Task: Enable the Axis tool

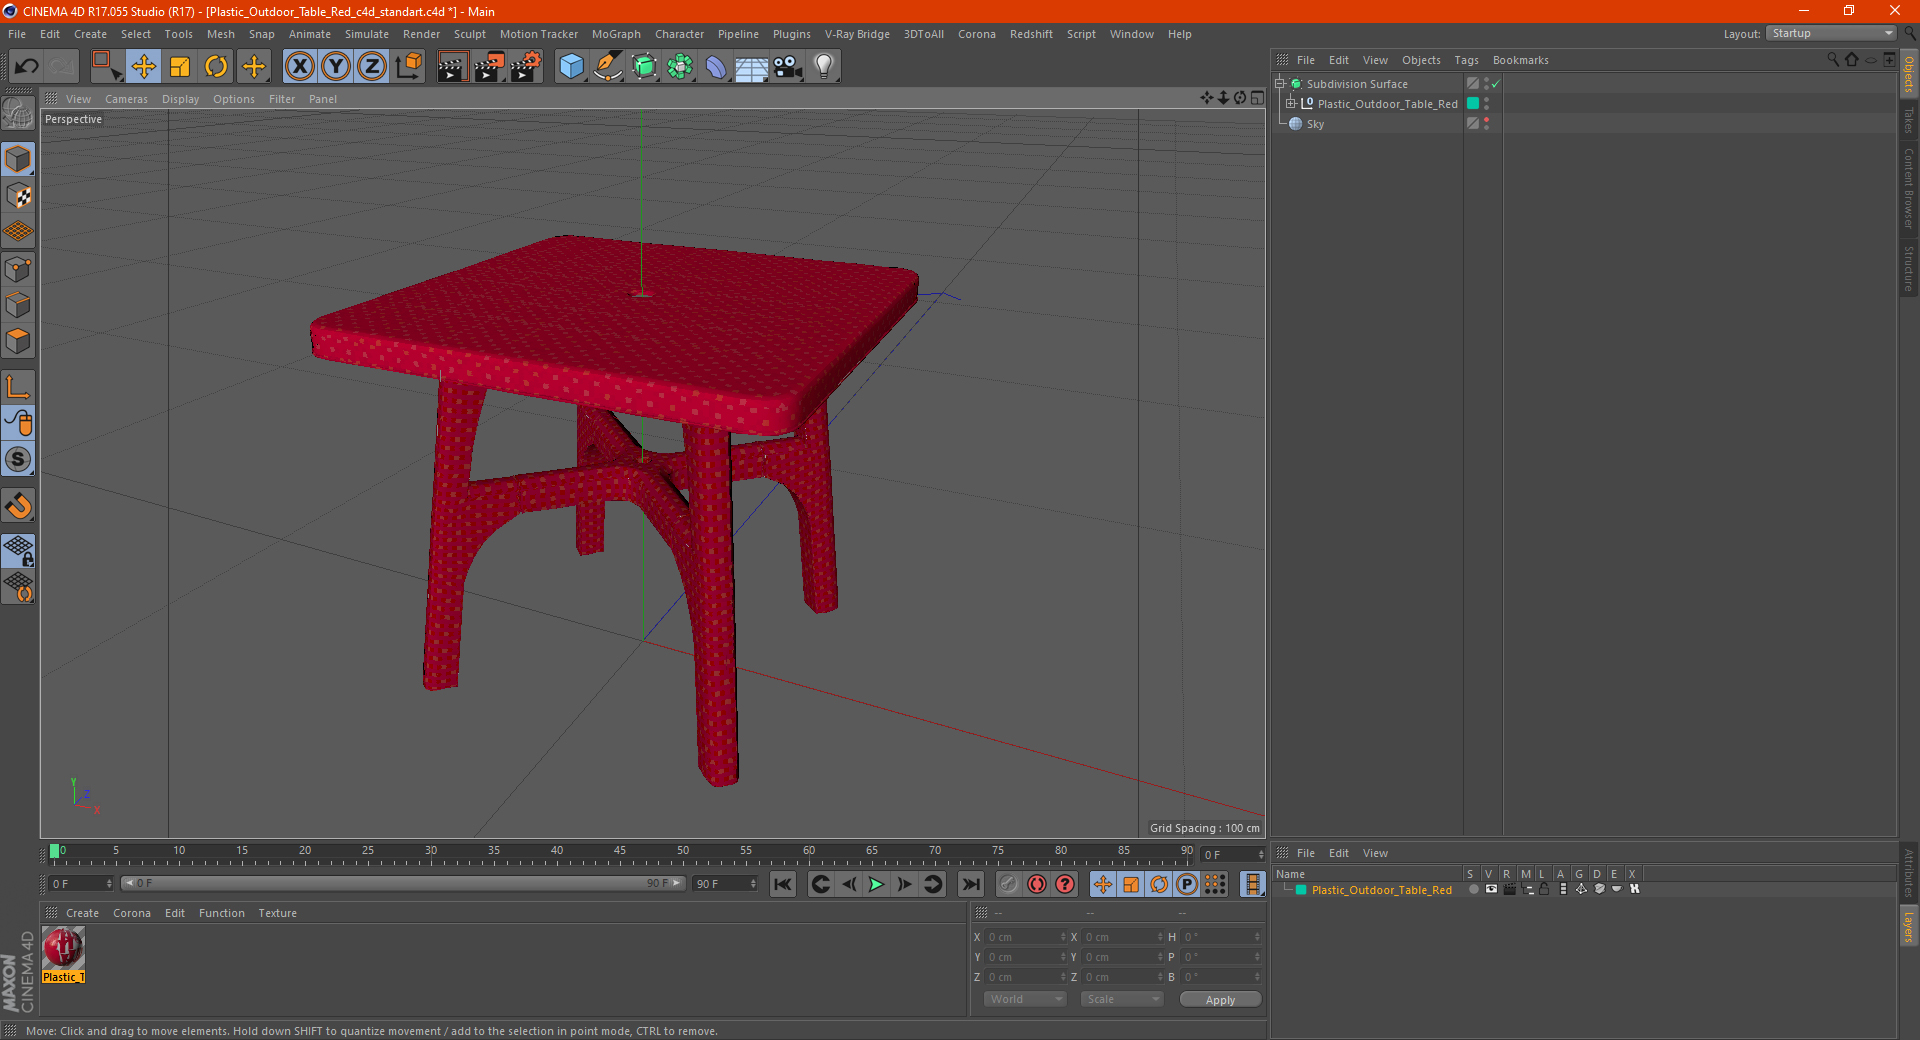Action: [18, 387]
